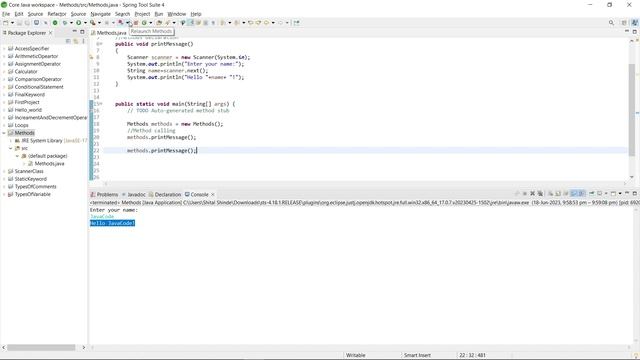640x360 pixels.
Task: Click the Smart Insert status bar entry
Action: pos(417,355)
